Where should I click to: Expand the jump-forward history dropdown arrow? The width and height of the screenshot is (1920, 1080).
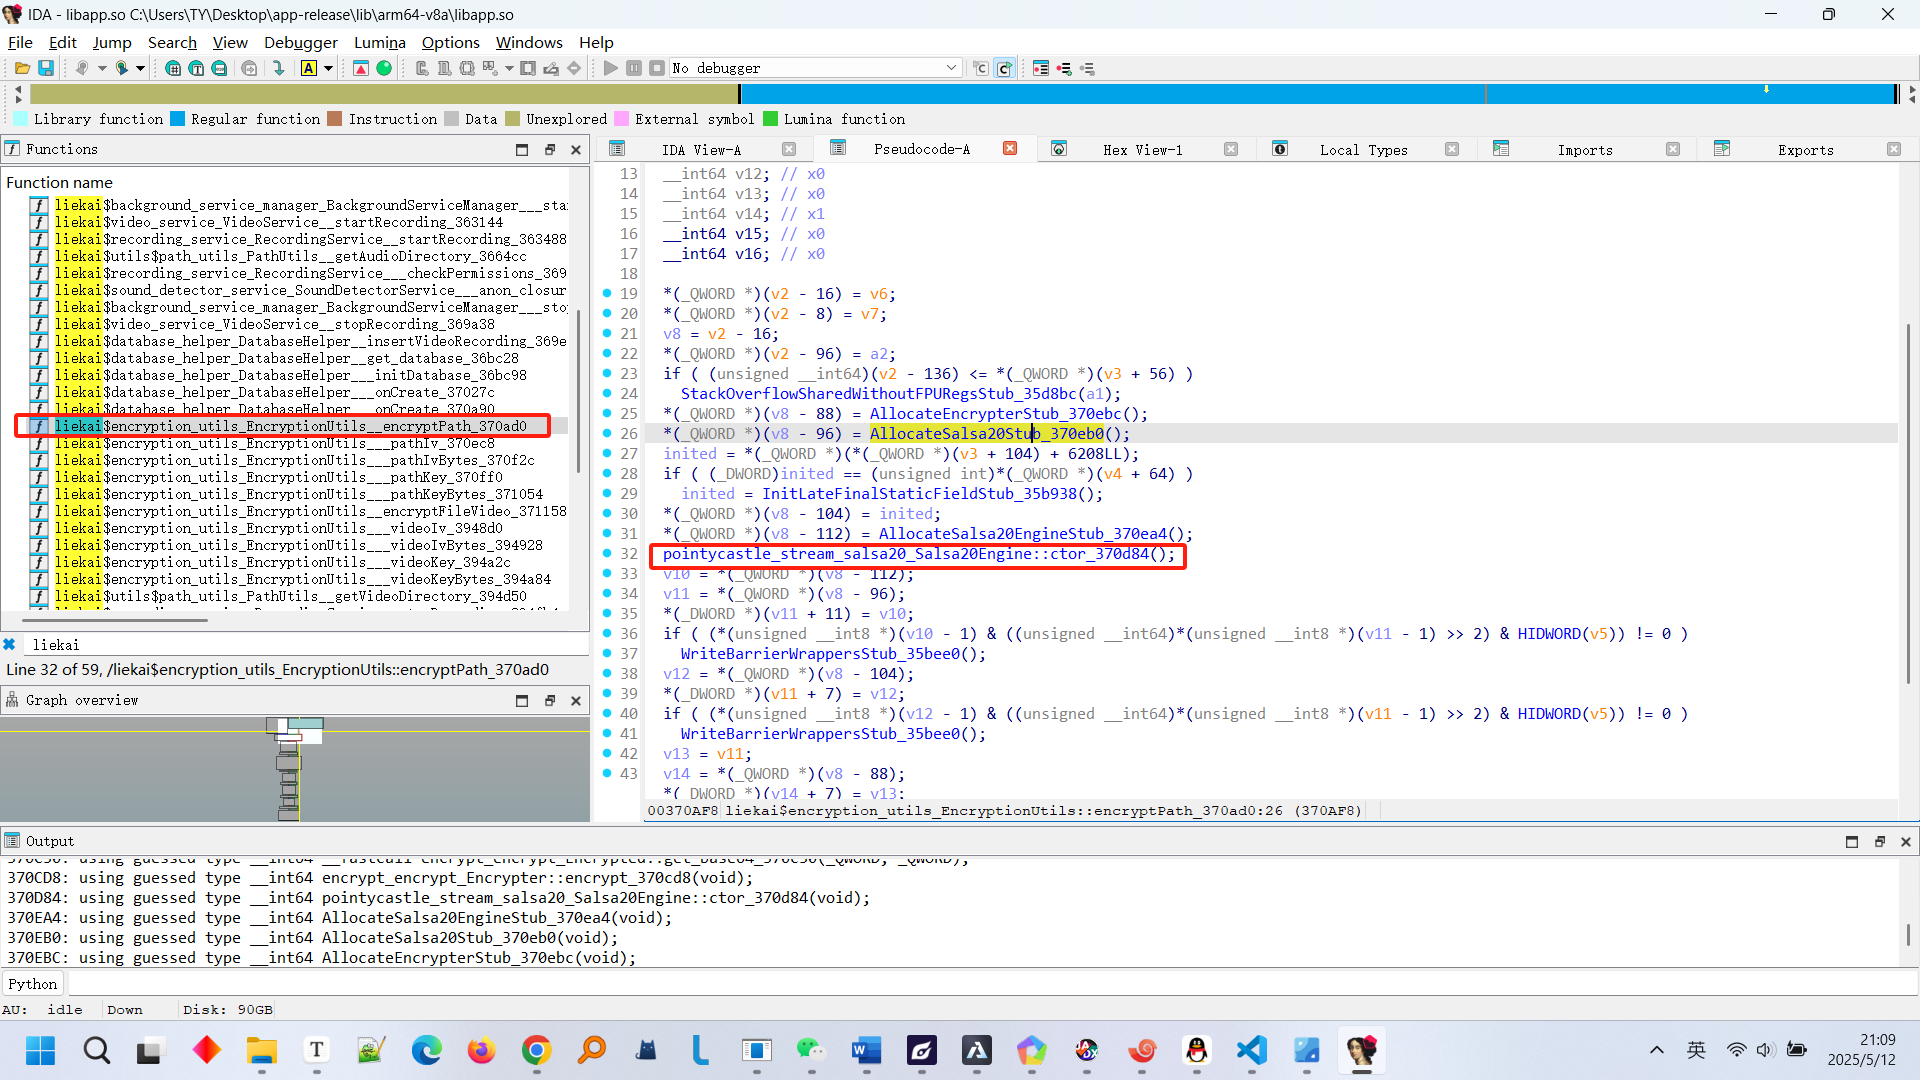tap(141, 68)
